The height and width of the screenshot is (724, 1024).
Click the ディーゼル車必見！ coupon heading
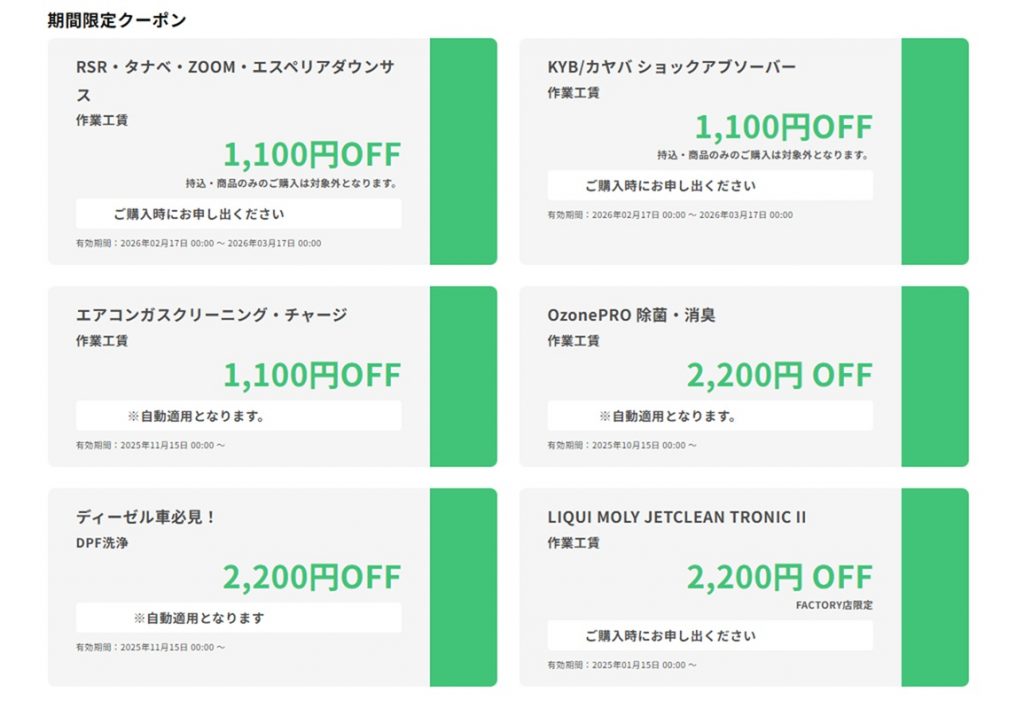click(x=146, y=517)
